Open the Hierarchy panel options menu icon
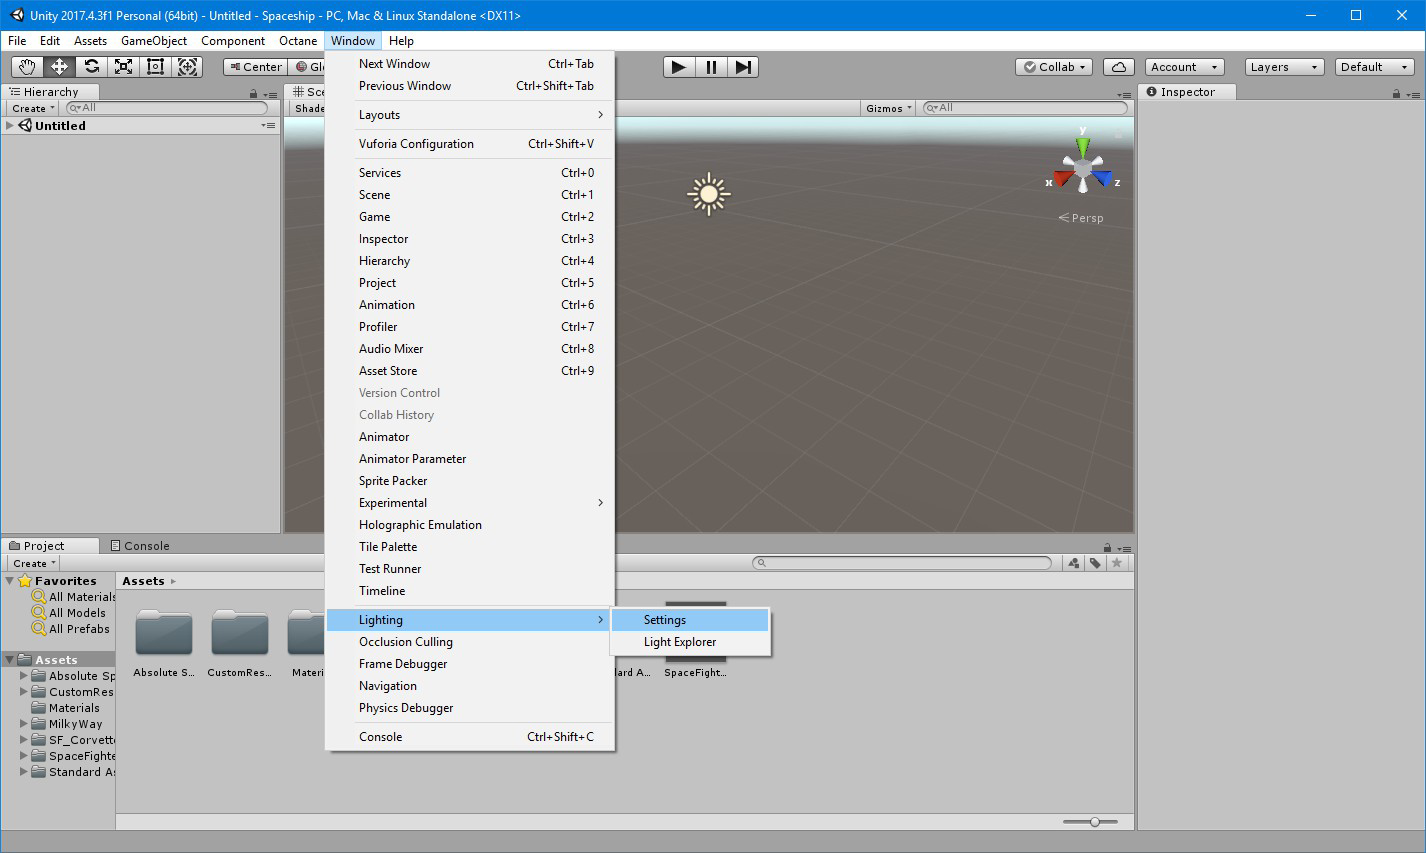The height and width of the screenshot is (853, 1426). [x=269, y=93]
